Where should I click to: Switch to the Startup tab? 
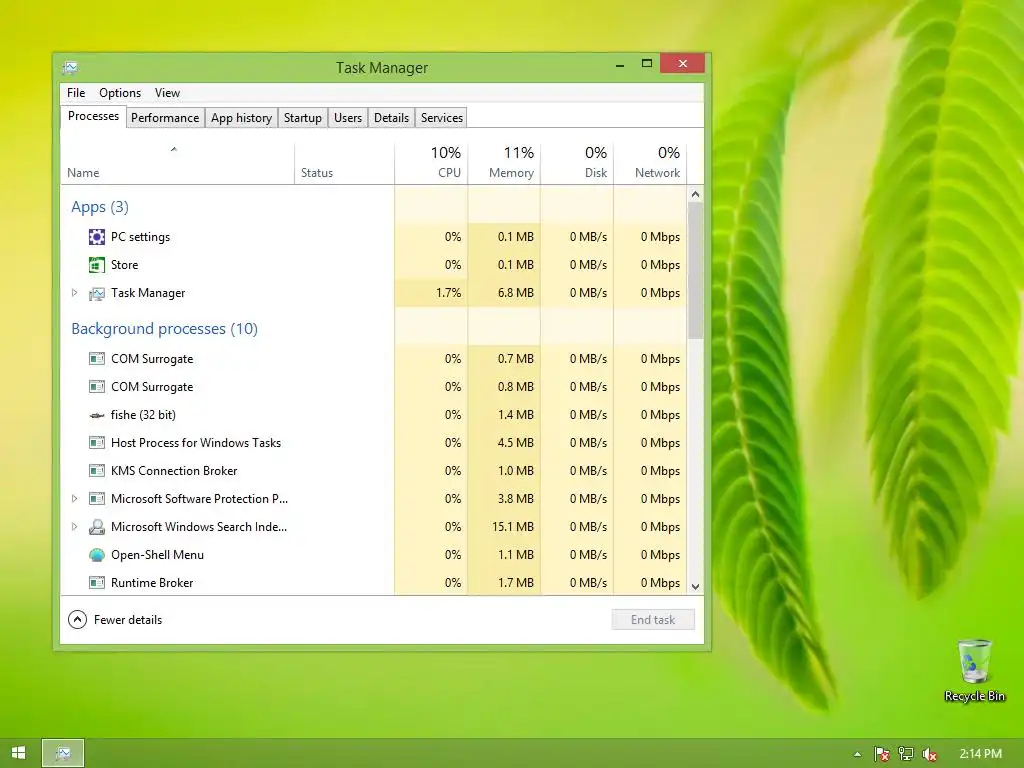click(302, 118)
